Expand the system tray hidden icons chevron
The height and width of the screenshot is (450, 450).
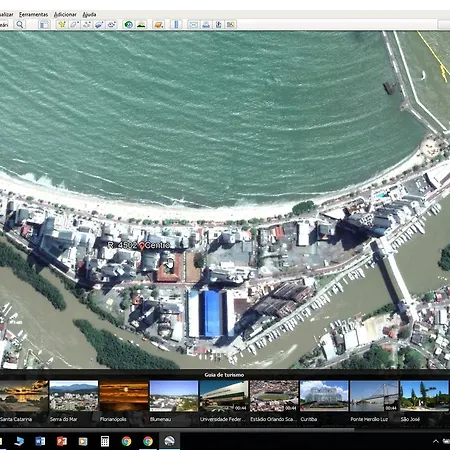435,441
